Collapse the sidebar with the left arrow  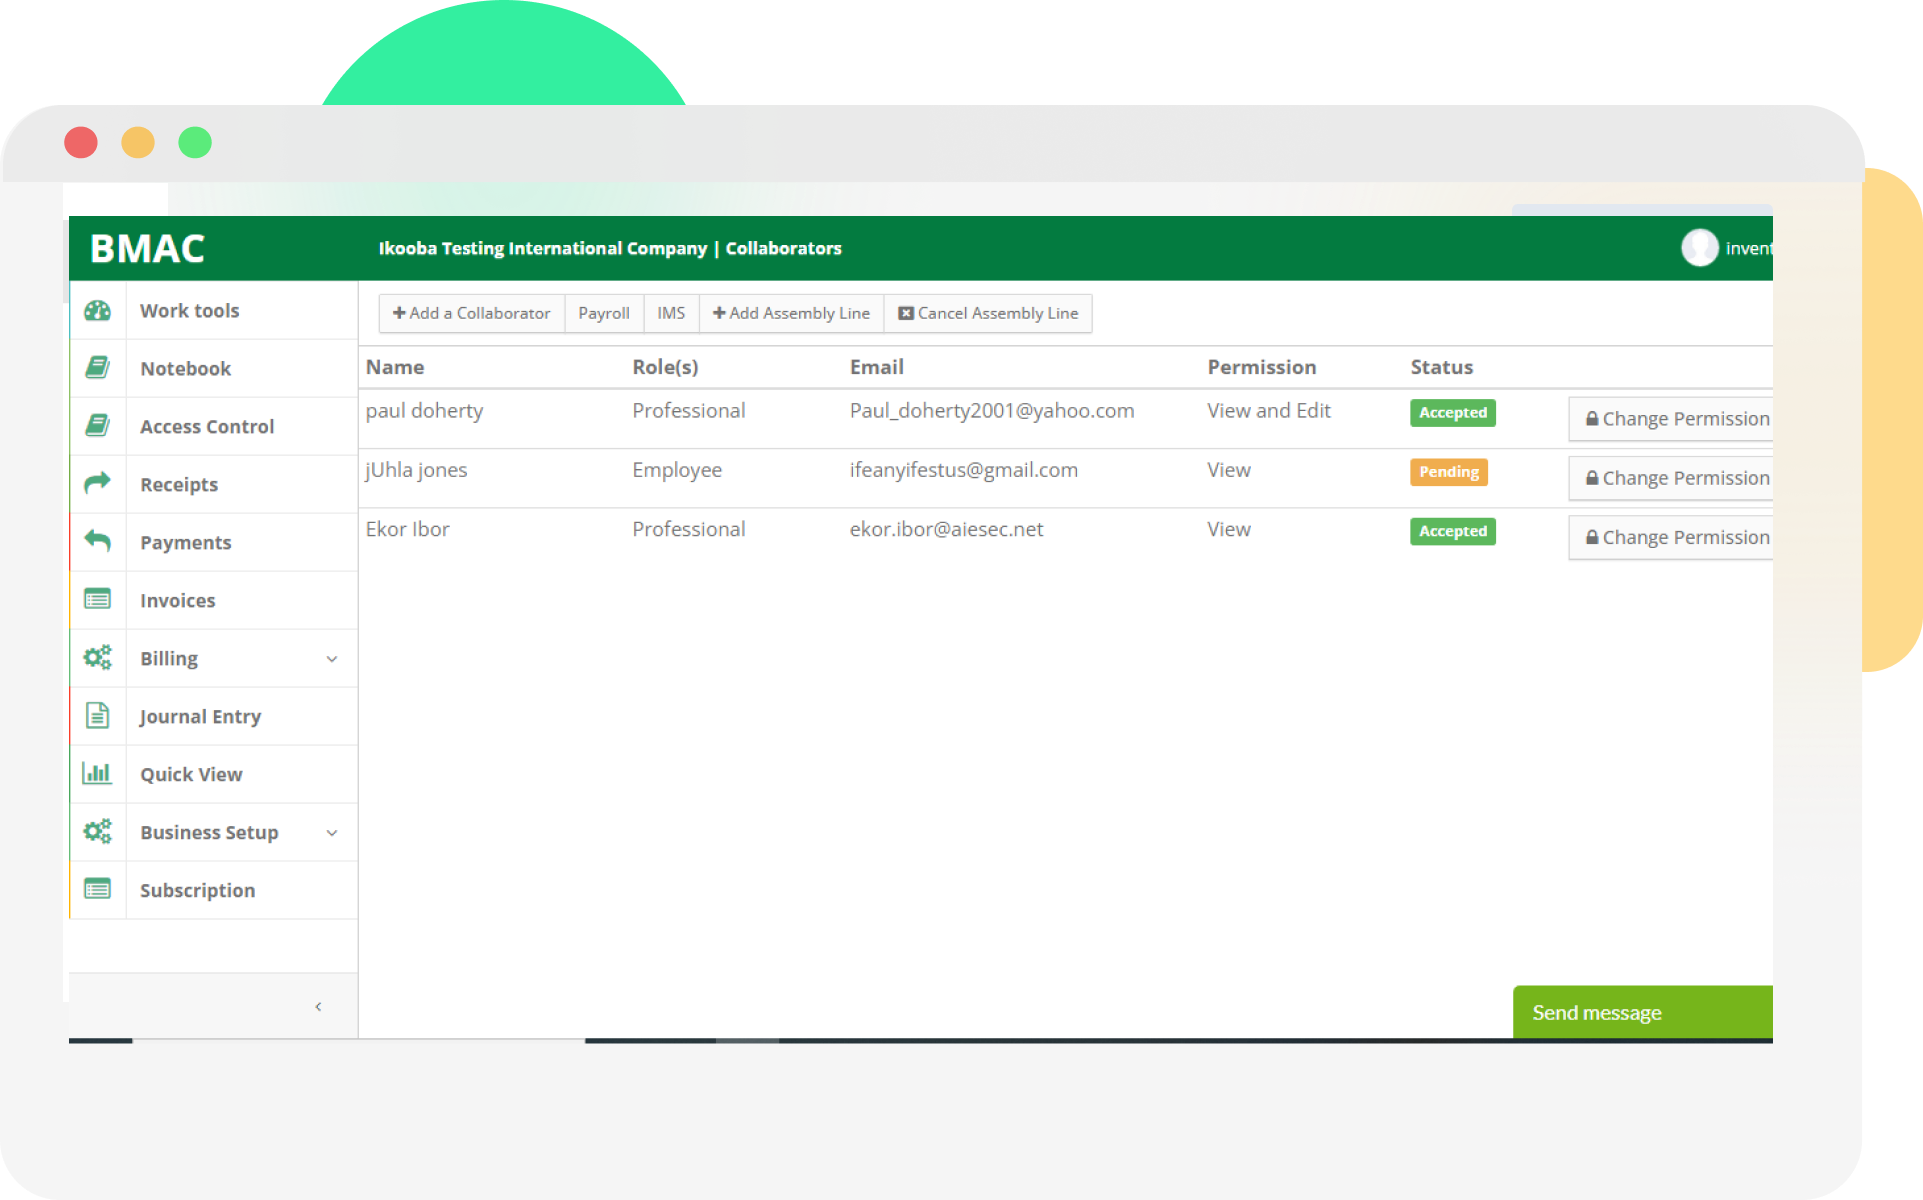click(318, 1007)
